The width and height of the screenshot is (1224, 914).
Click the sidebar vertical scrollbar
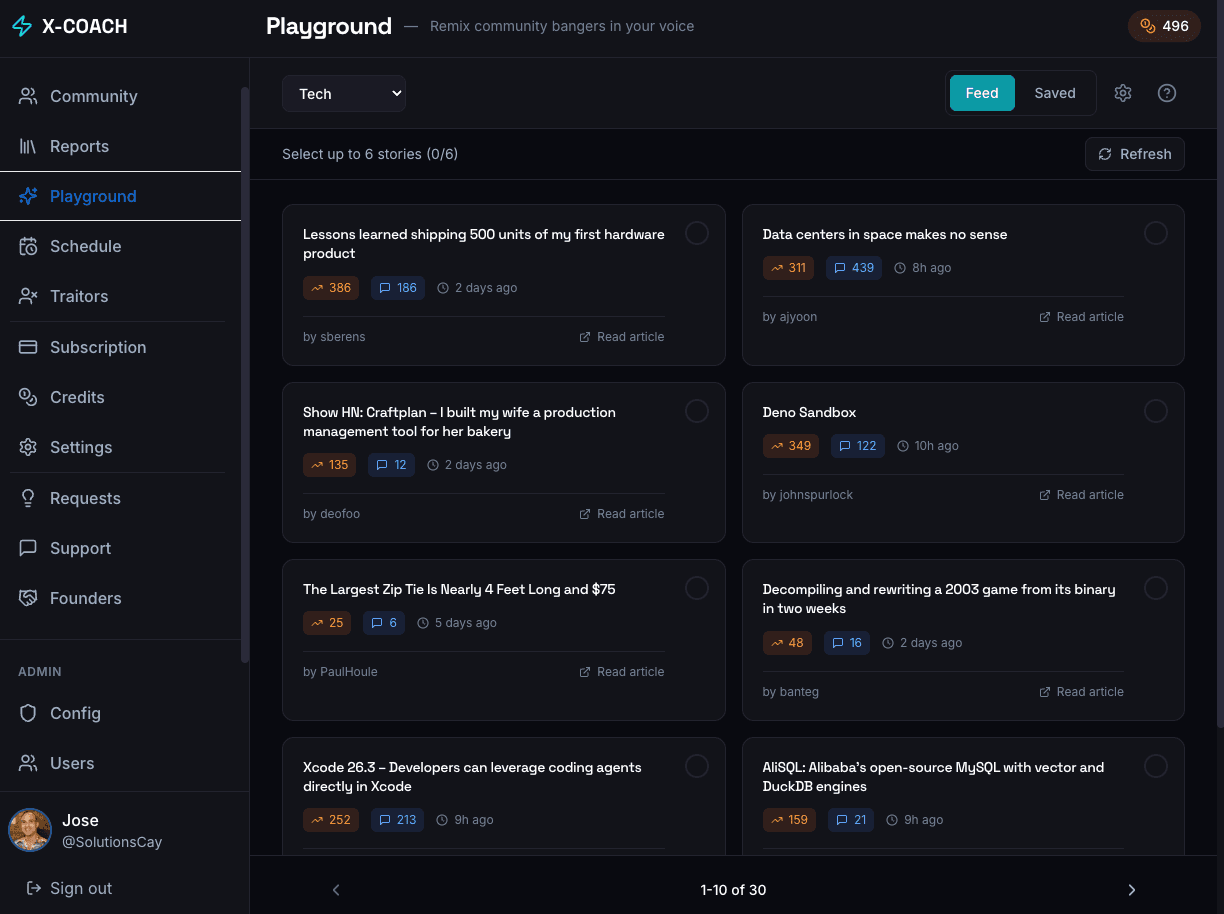245,375
